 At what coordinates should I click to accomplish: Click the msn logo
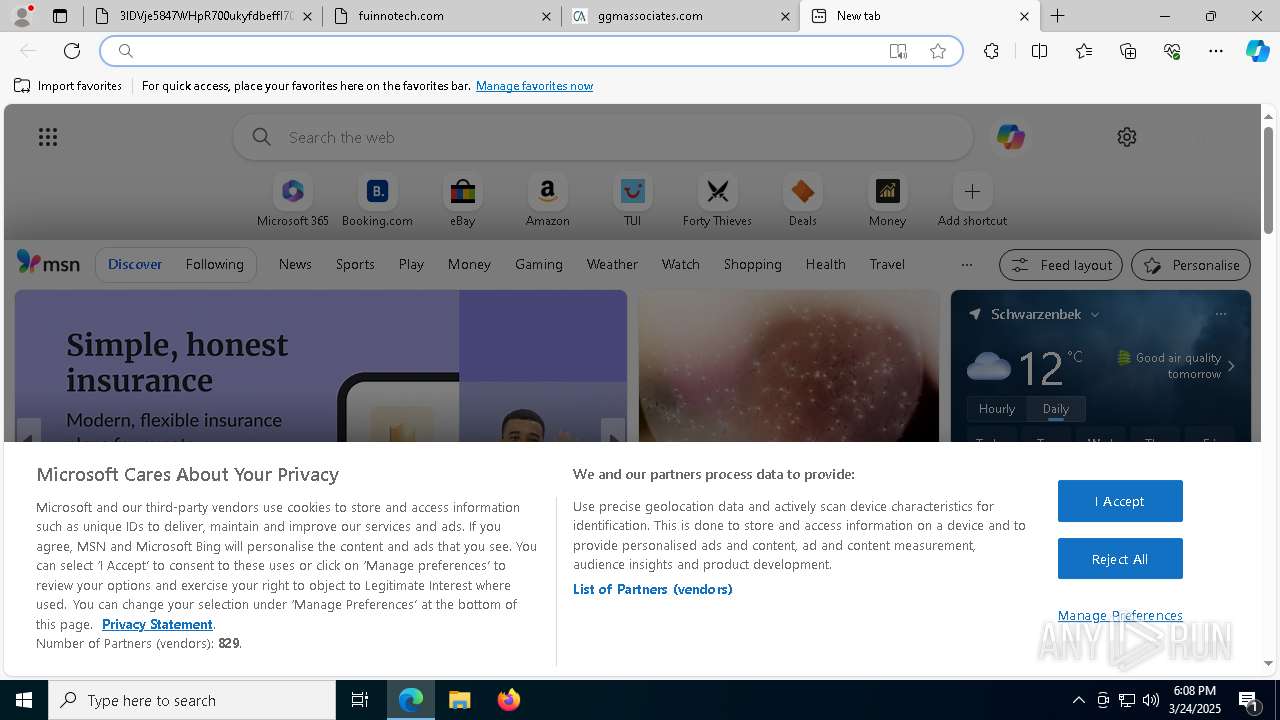(48, 263)
